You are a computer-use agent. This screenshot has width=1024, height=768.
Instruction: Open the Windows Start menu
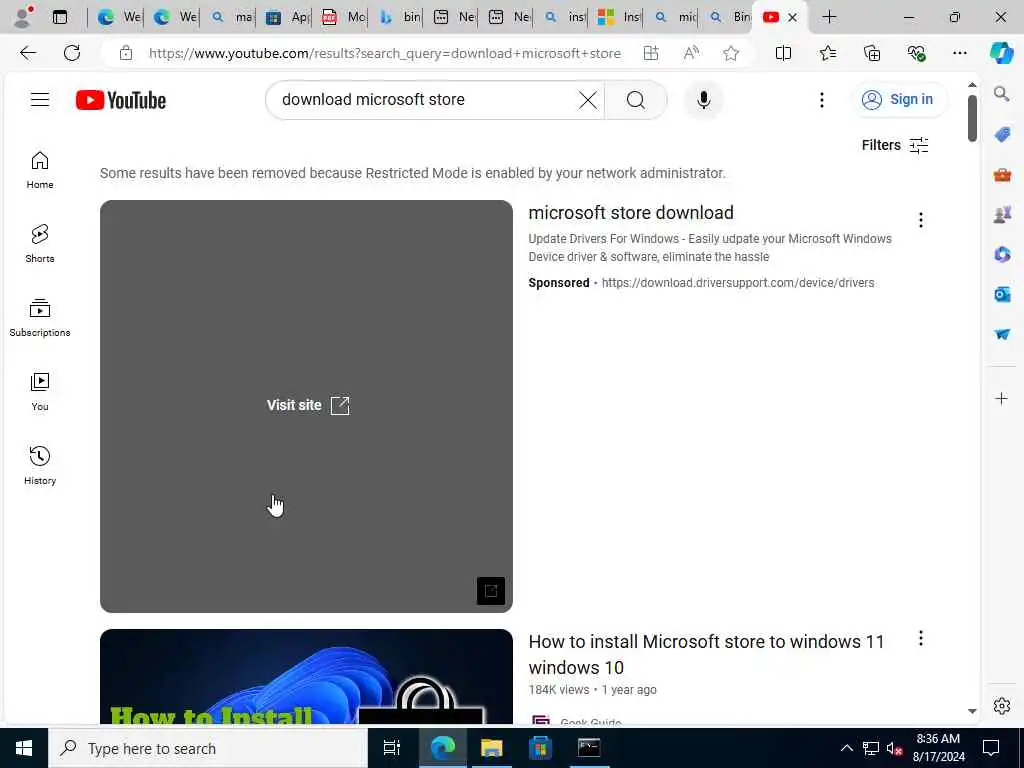pos(24,748)
